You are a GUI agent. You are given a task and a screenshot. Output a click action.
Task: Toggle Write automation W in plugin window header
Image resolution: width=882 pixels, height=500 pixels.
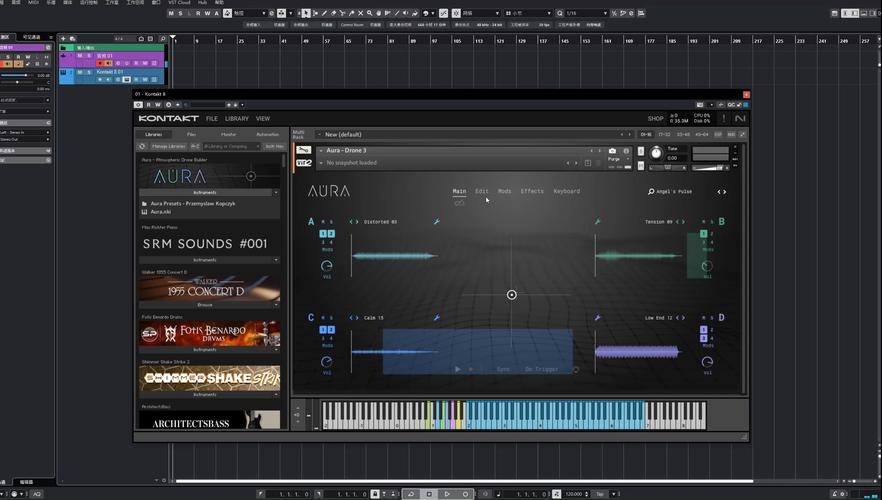158,105
